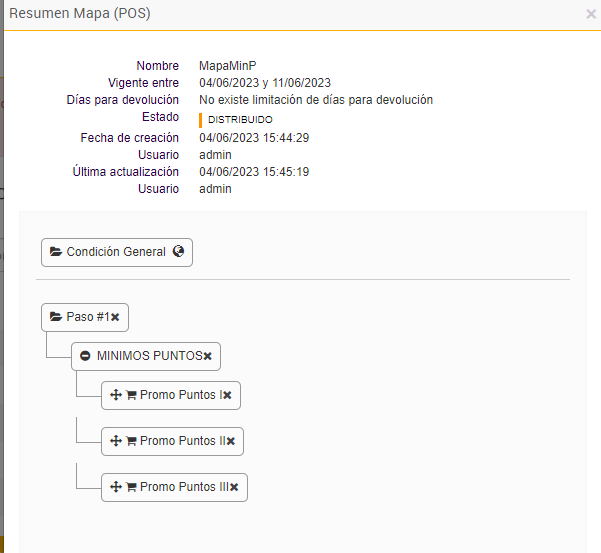
Task: Select the MINIMOS PUNTOS node label
Action: tap(149, 356)
